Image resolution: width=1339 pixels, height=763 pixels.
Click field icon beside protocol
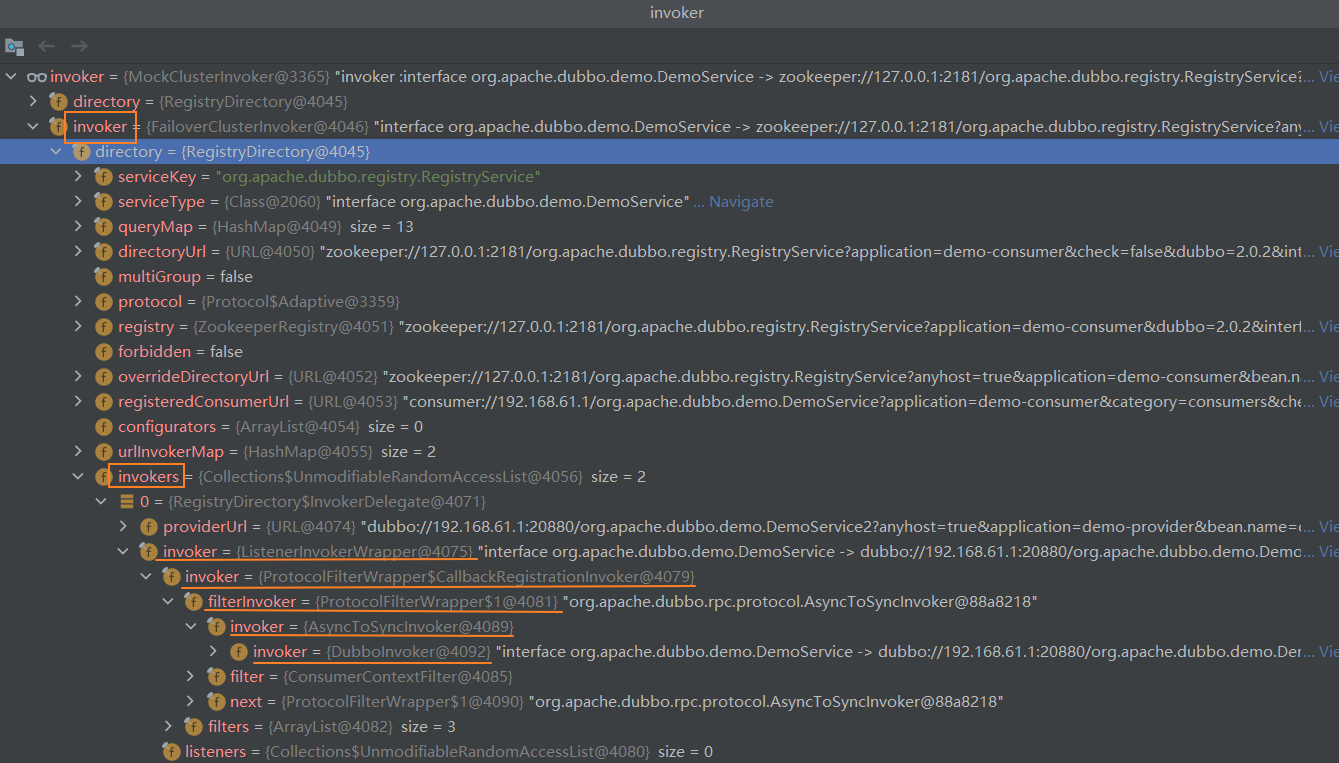click(x=103, y=302)
